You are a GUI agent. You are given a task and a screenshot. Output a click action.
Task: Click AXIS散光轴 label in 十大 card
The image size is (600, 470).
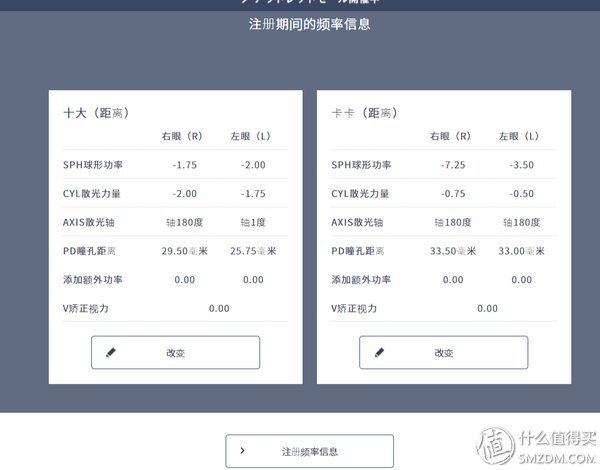pos(89,222)
